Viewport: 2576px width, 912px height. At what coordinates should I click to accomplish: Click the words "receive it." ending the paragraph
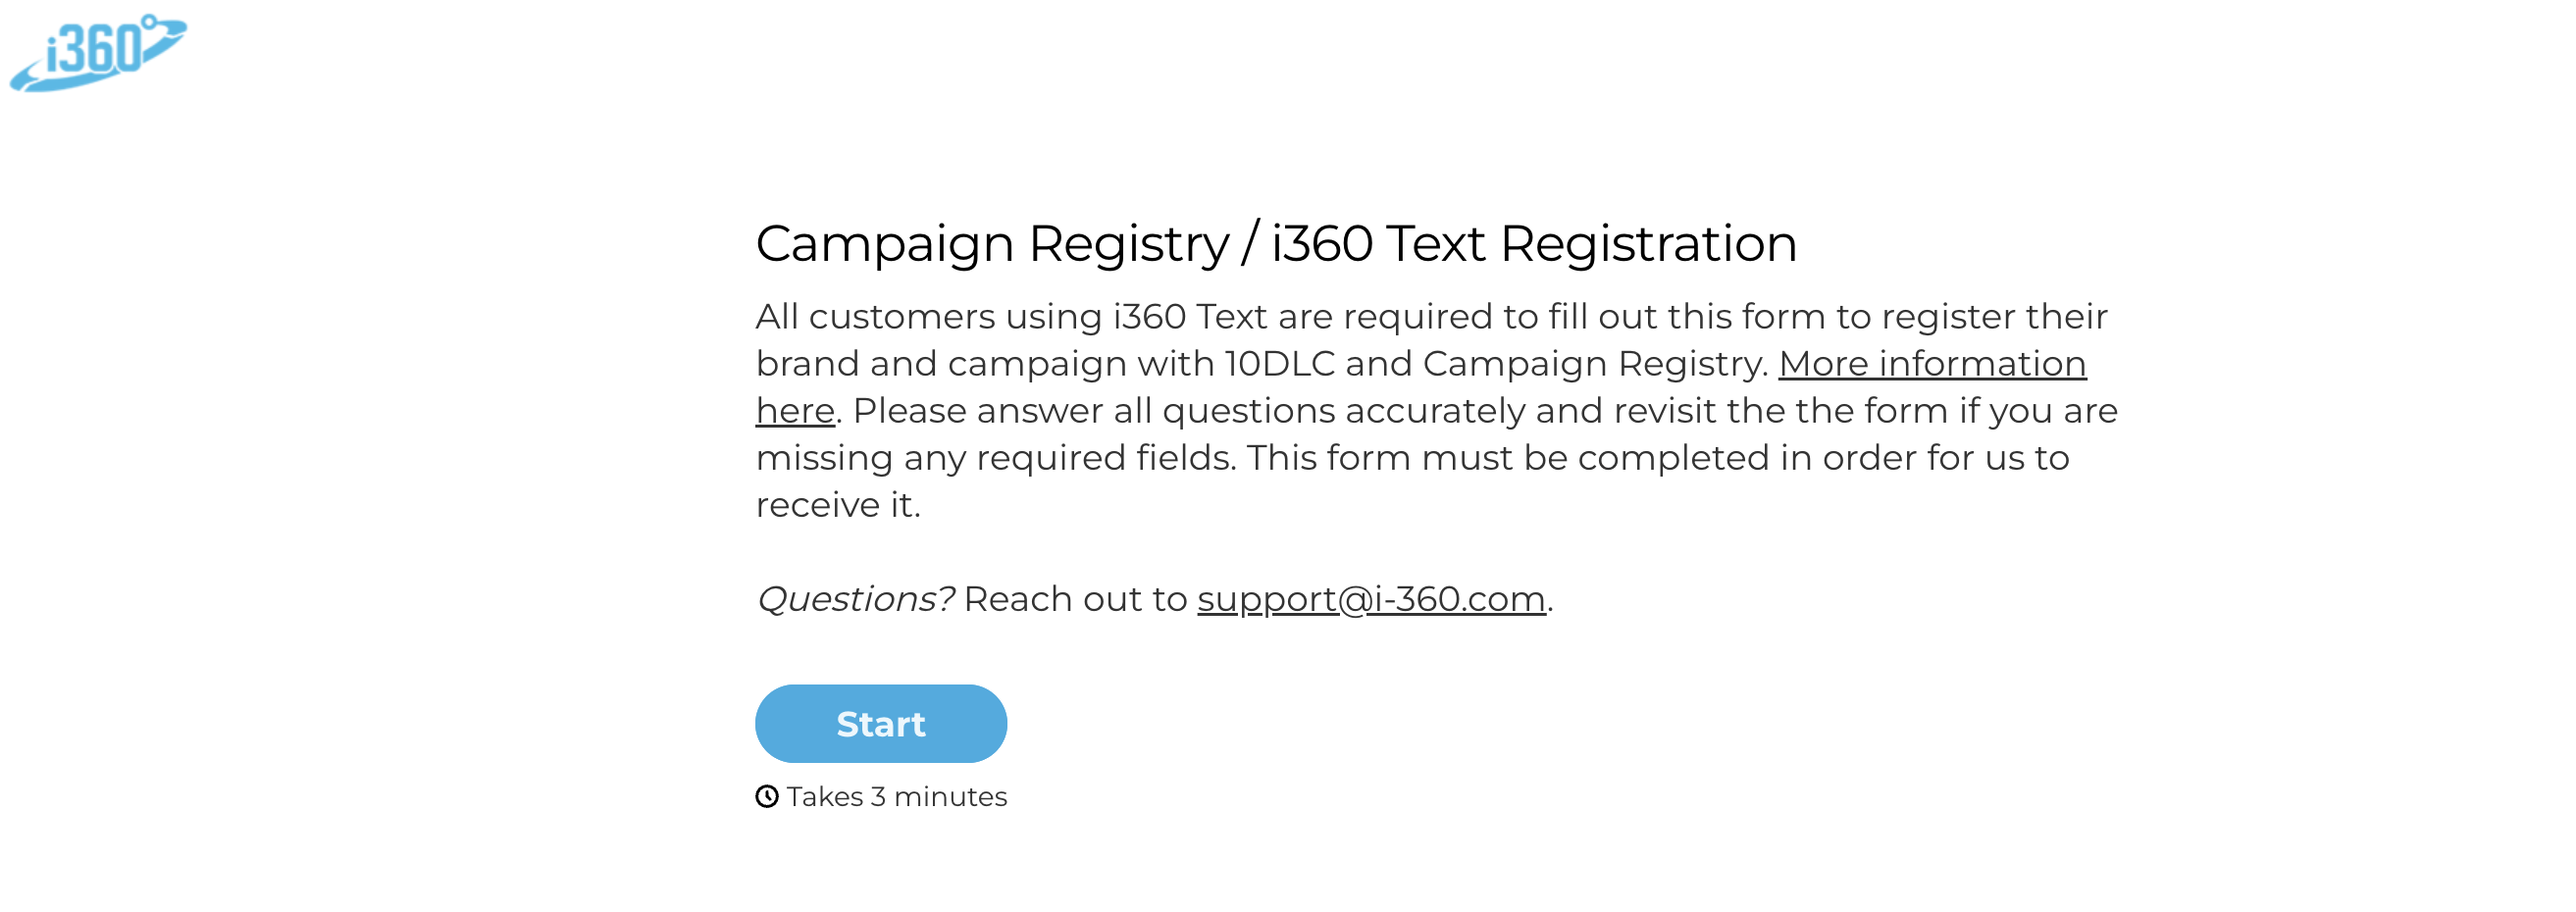pyautogui.click(x=838, y=505)
